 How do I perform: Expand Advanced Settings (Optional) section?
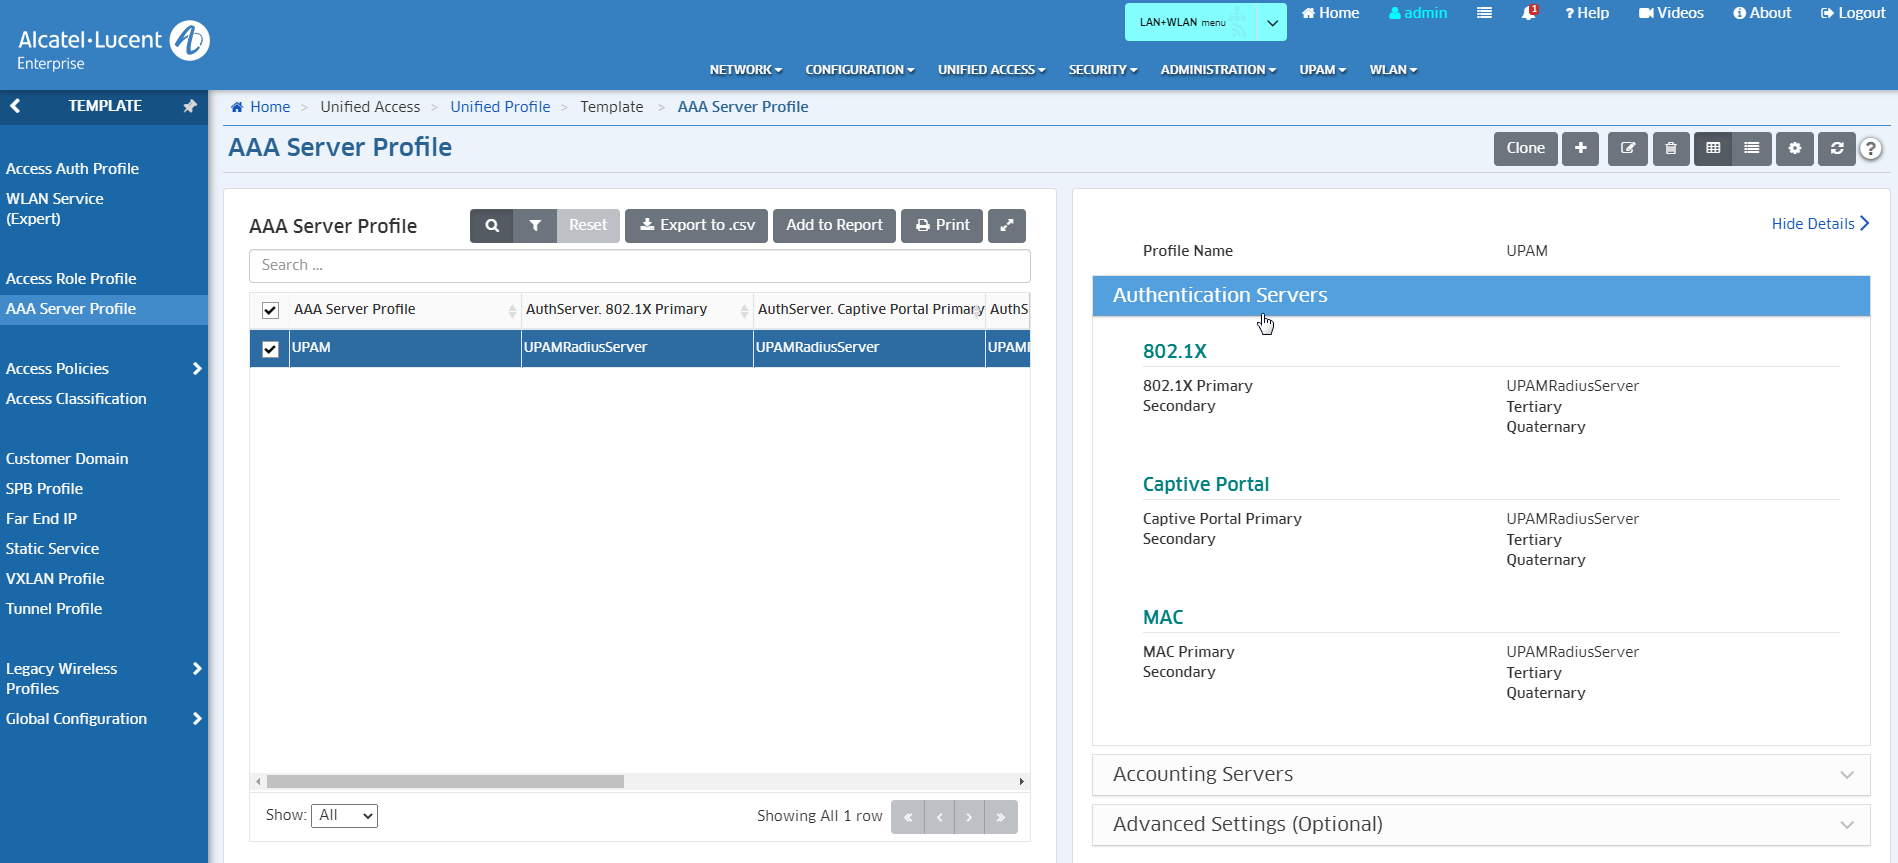1480,825
